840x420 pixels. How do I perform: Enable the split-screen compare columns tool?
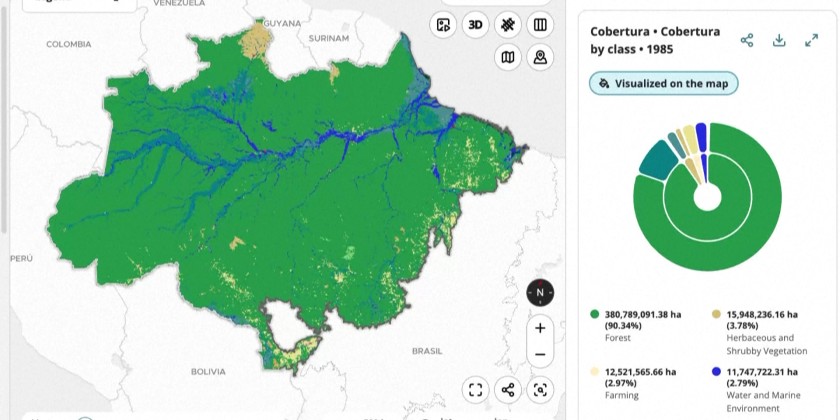point(540,25)
